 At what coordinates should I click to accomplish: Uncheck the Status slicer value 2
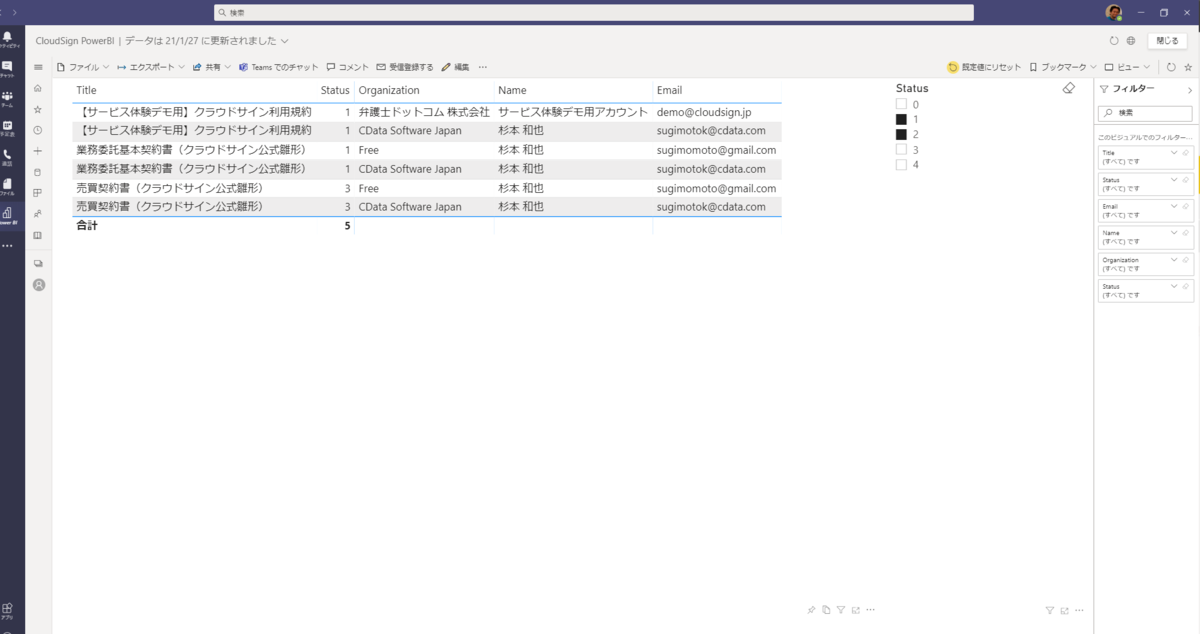coord(901,134)
